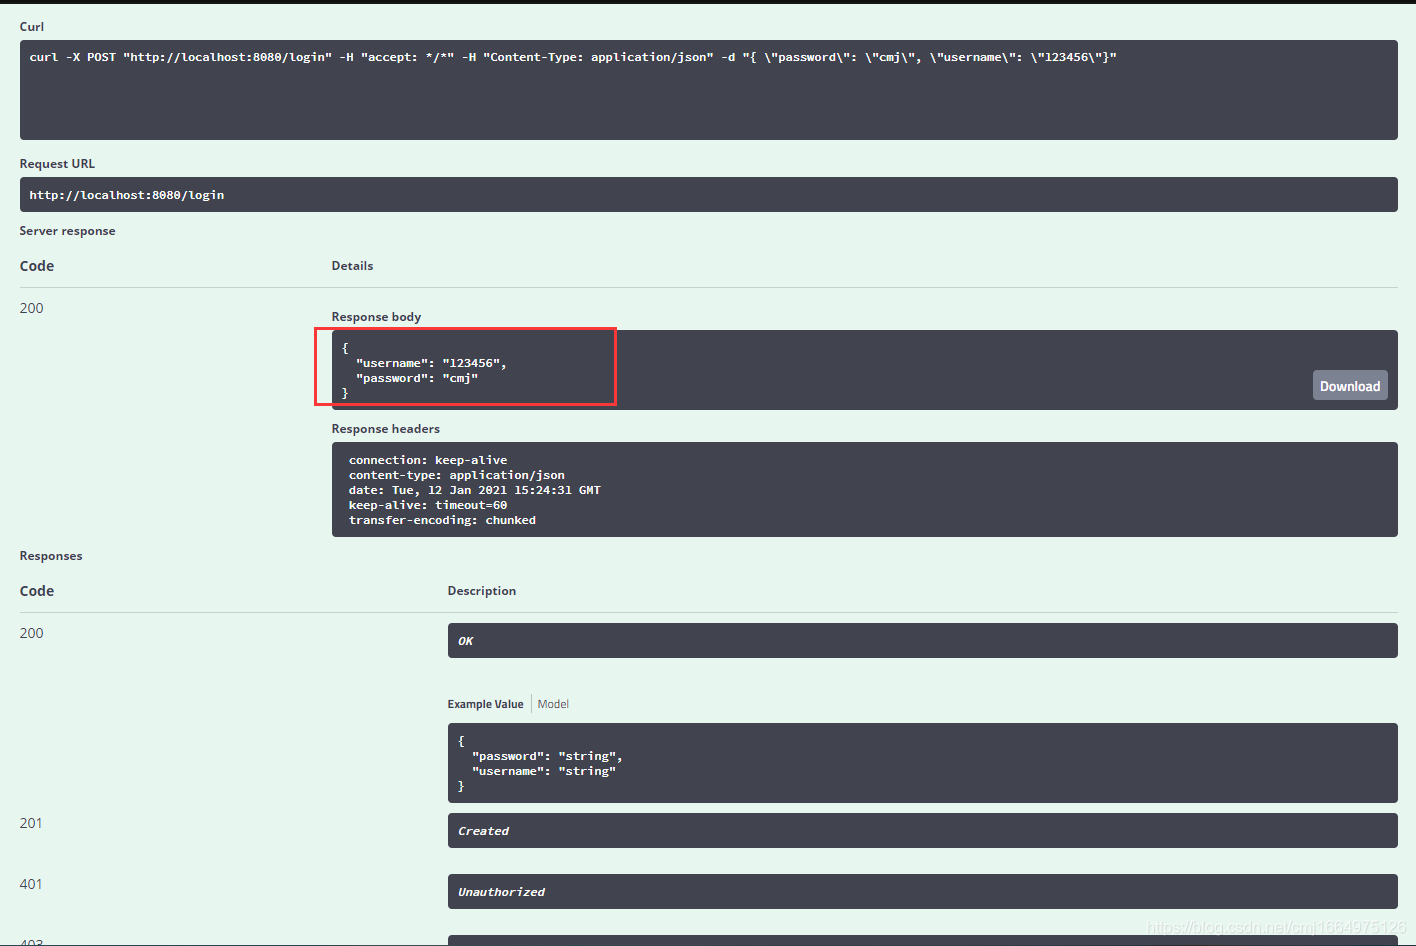Click example value "password": "string" line
Image resolution: width=1416 pixels, height=946 pixels.
click(x=547, y=756)
